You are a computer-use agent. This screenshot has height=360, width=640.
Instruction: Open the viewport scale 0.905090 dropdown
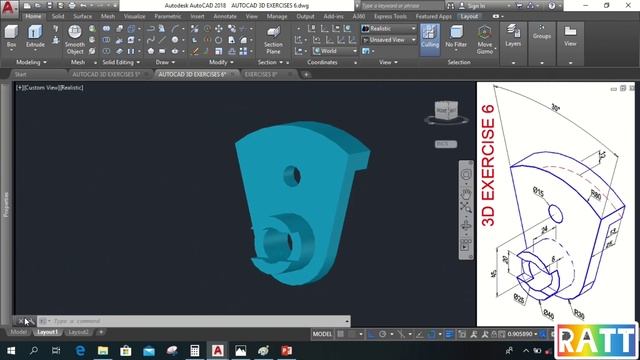pos(522,334)
